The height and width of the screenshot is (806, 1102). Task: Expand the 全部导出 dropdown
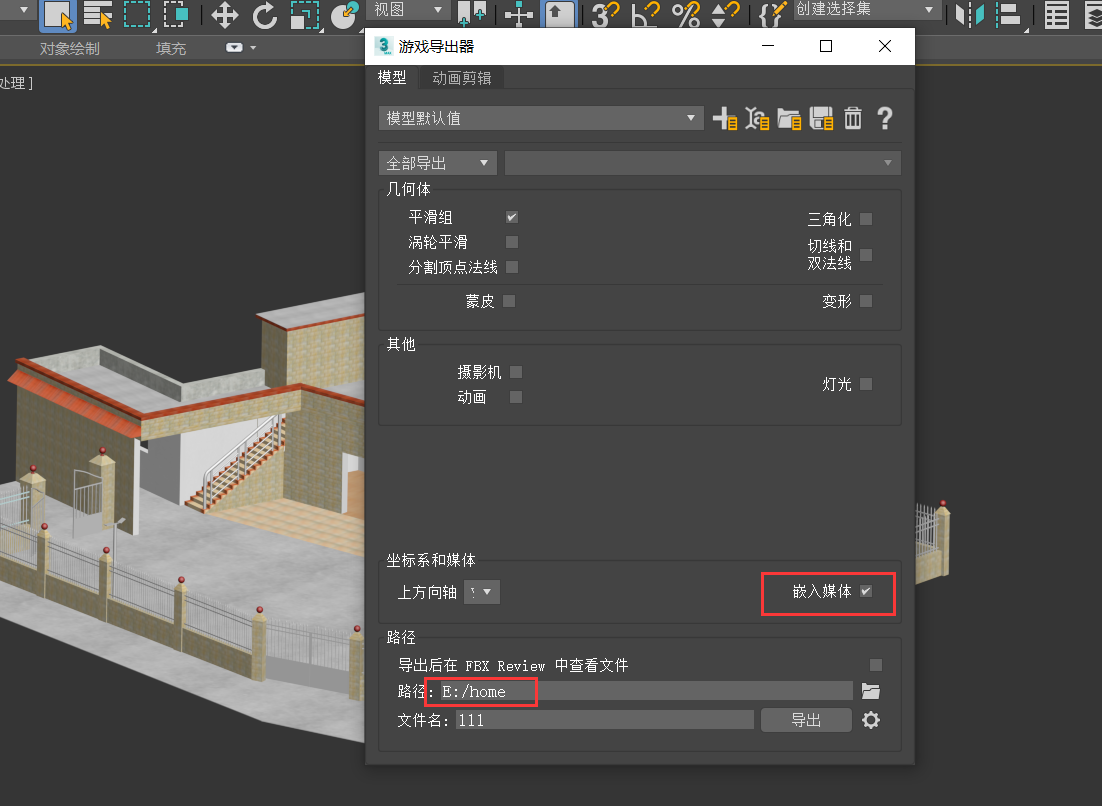click(x=485, y=162)
